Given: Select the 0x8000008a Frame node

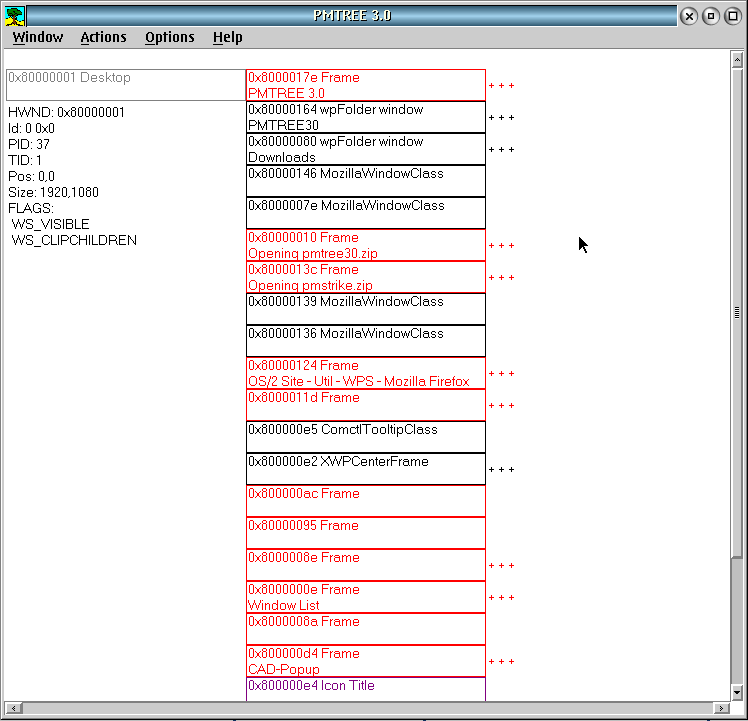Looking at the screenshot, I should click(x=366, y=628).
